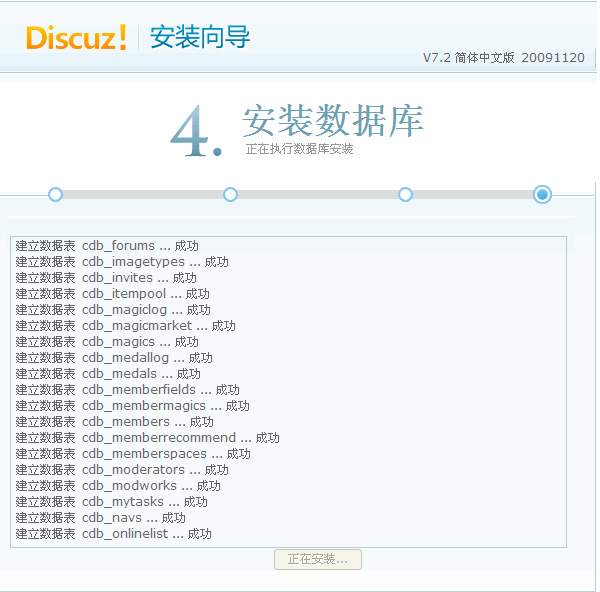Click the progress bar between steps two and three

(318, 194)
